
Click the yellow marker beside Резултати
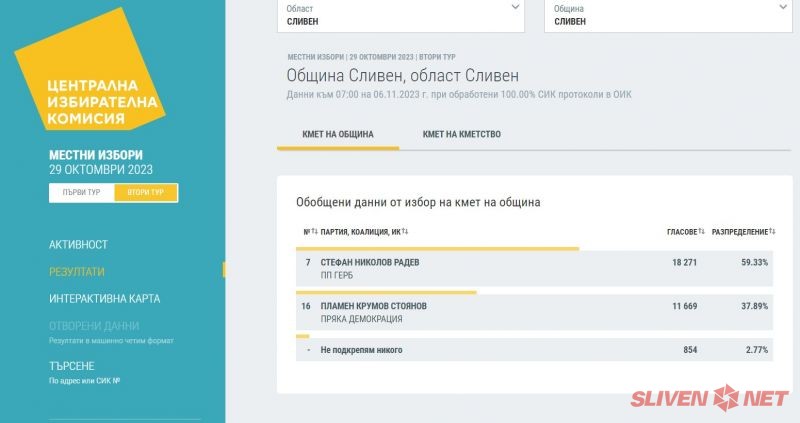(223, 271)
